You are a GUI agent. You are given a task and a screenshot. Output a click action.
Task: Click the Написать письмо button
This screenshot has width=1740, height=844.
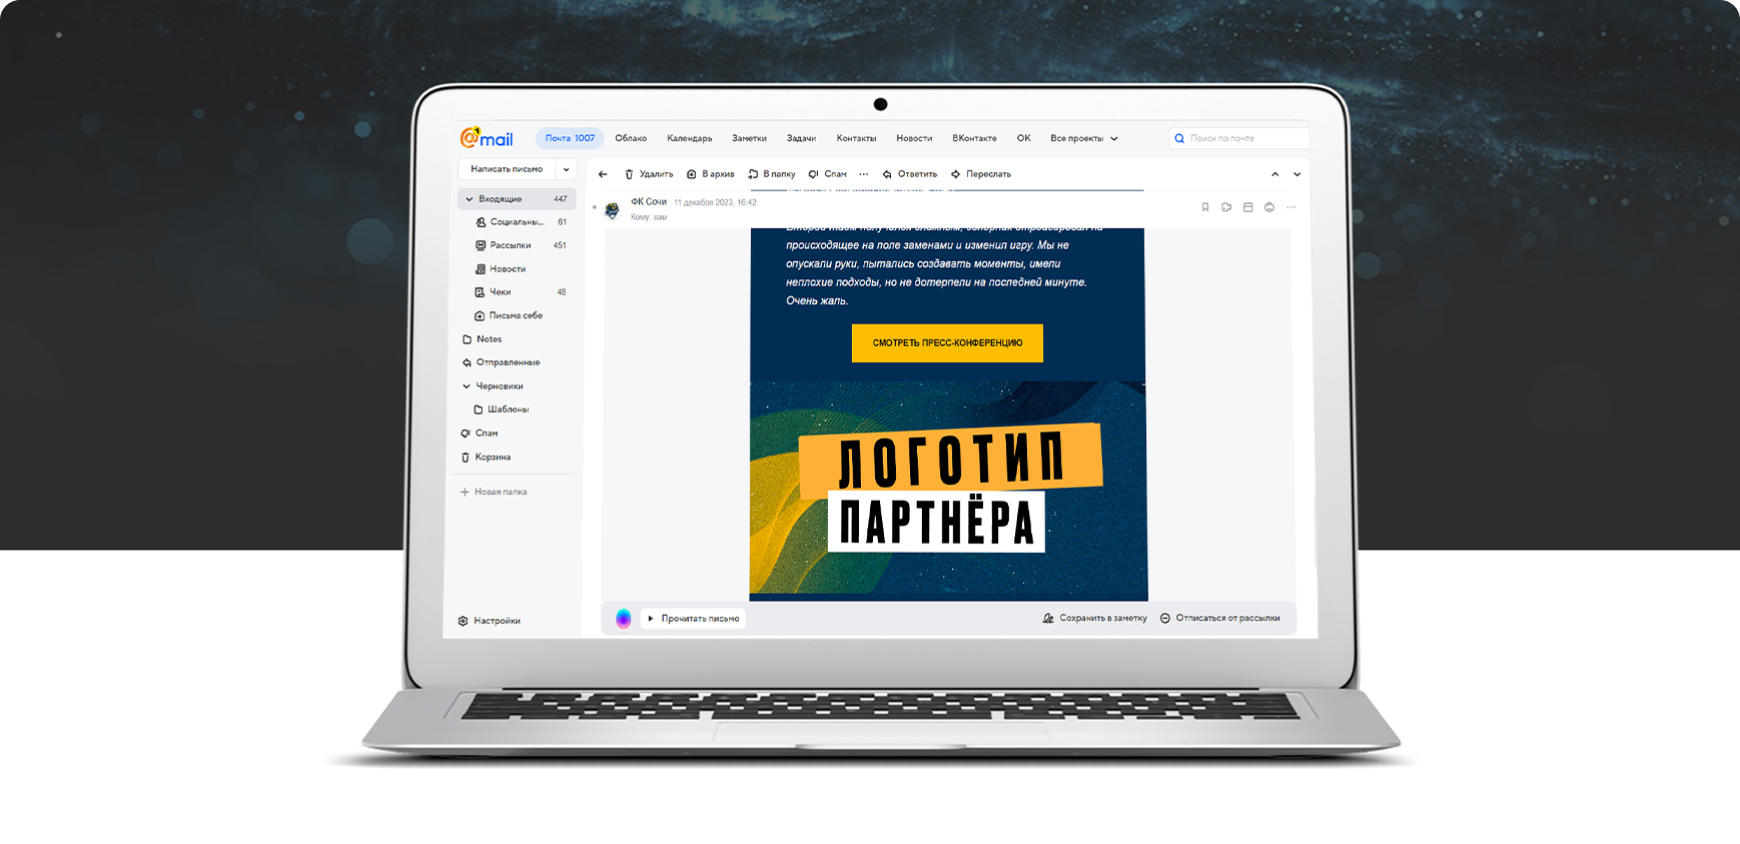(x=507, y=169)
